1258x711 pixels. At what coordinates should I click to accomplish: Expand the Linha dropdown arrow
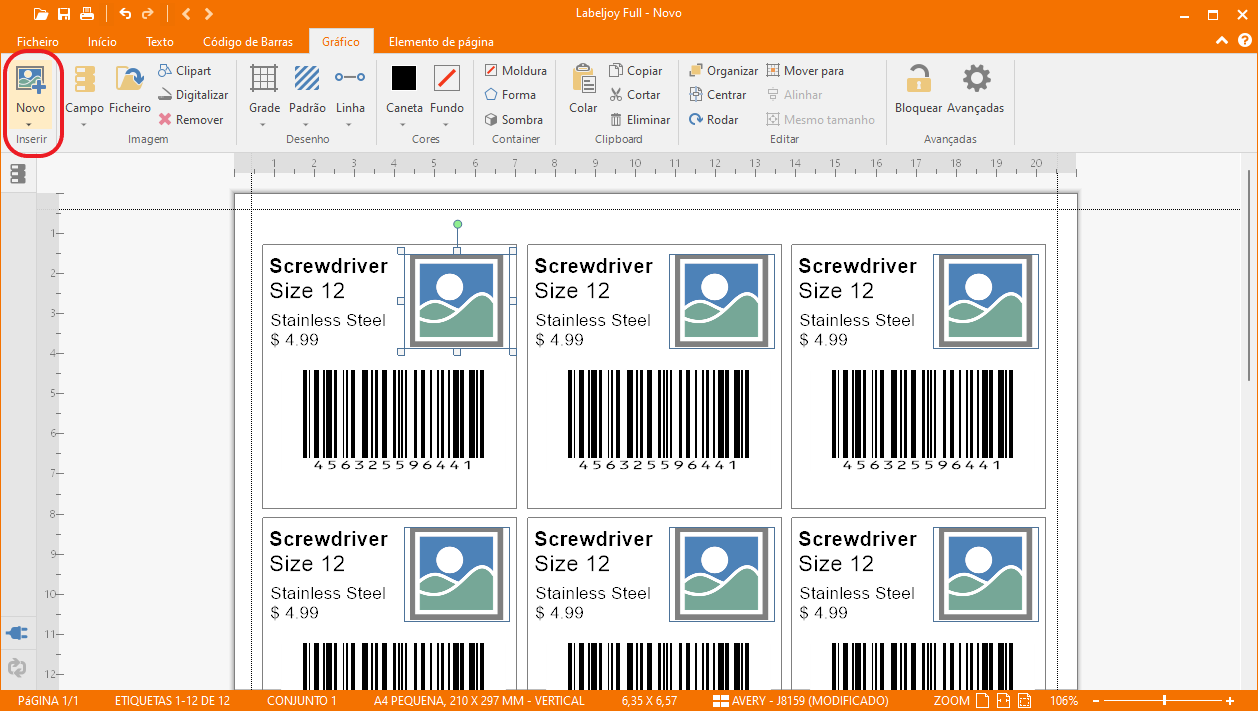350,125
